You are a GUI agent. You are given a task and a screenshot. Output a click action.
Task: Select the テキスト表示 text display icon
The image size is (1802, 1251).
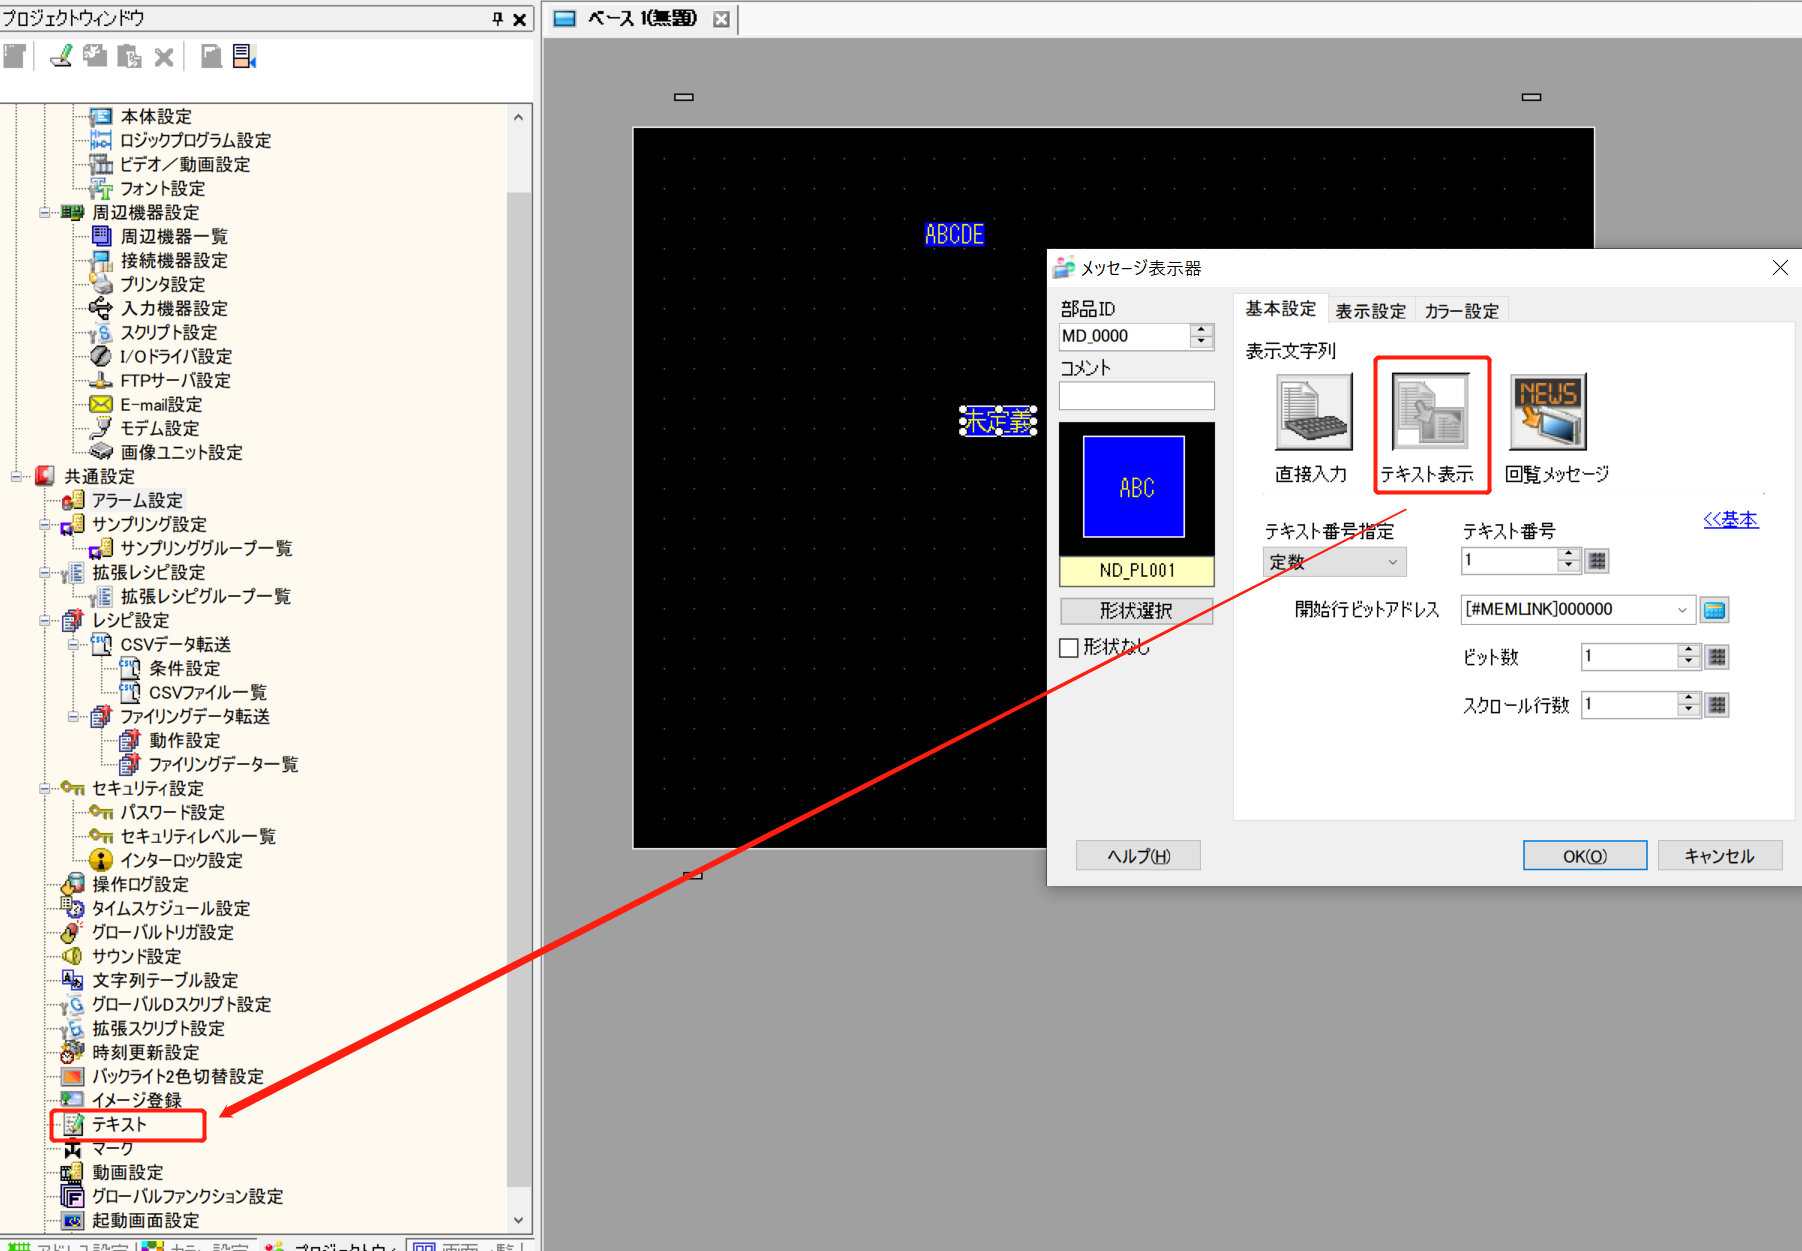pos(1430,412)
